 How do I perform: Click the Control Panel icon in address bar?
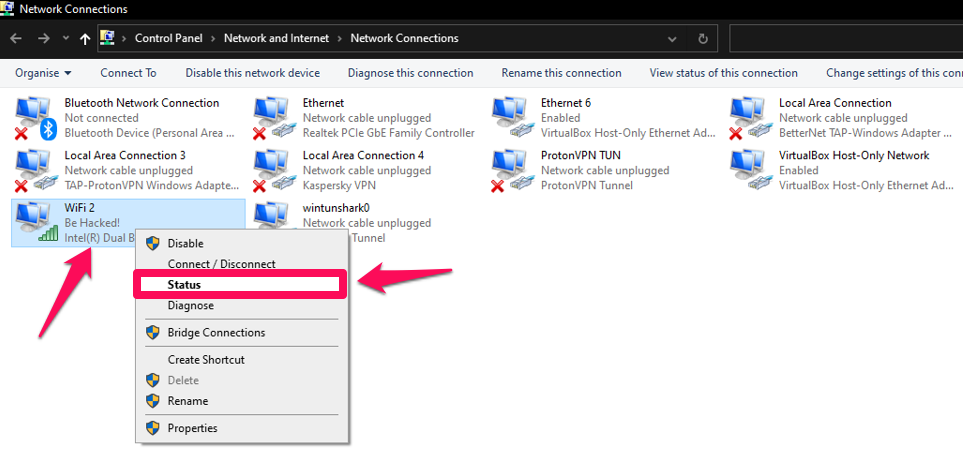click(x=107, y=38)
